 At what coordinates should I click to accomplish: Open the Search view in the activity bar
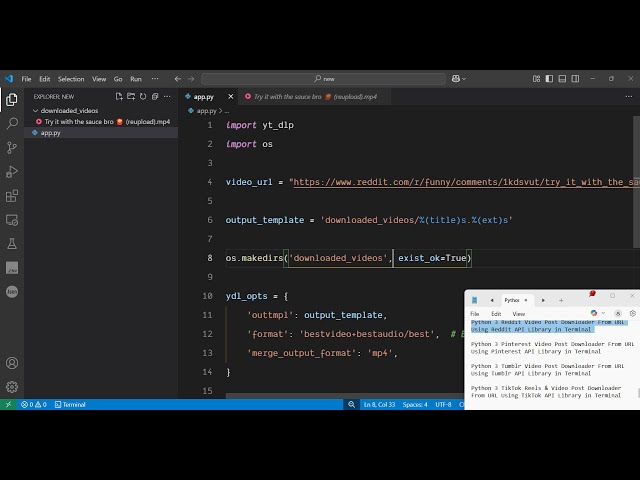click(12, 123)
